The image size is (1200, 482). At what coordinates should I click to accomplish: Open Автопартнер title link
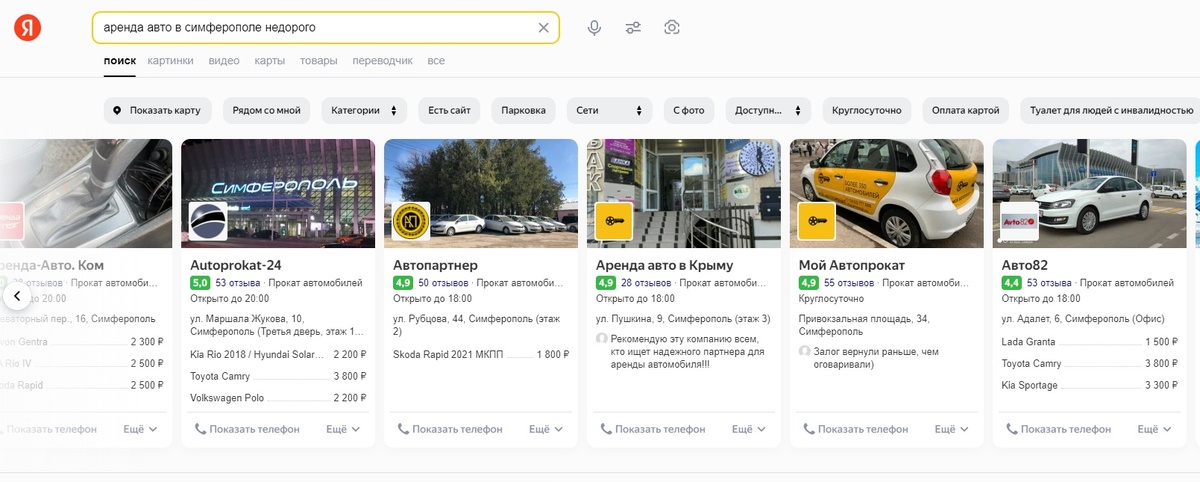435,265
